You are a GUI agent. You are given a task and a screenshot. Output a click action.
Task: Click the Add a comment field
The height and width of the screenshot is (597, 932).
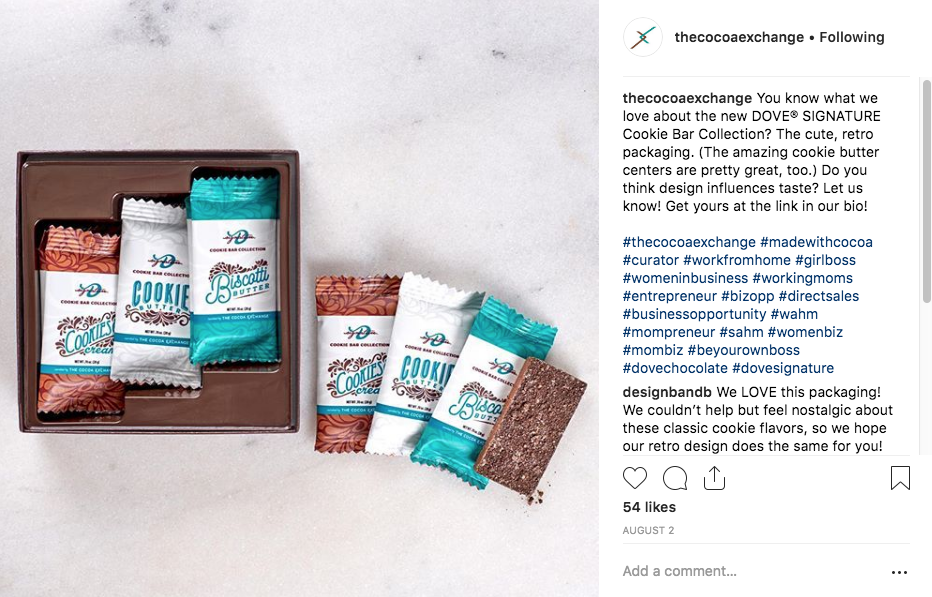coord(750,571)
